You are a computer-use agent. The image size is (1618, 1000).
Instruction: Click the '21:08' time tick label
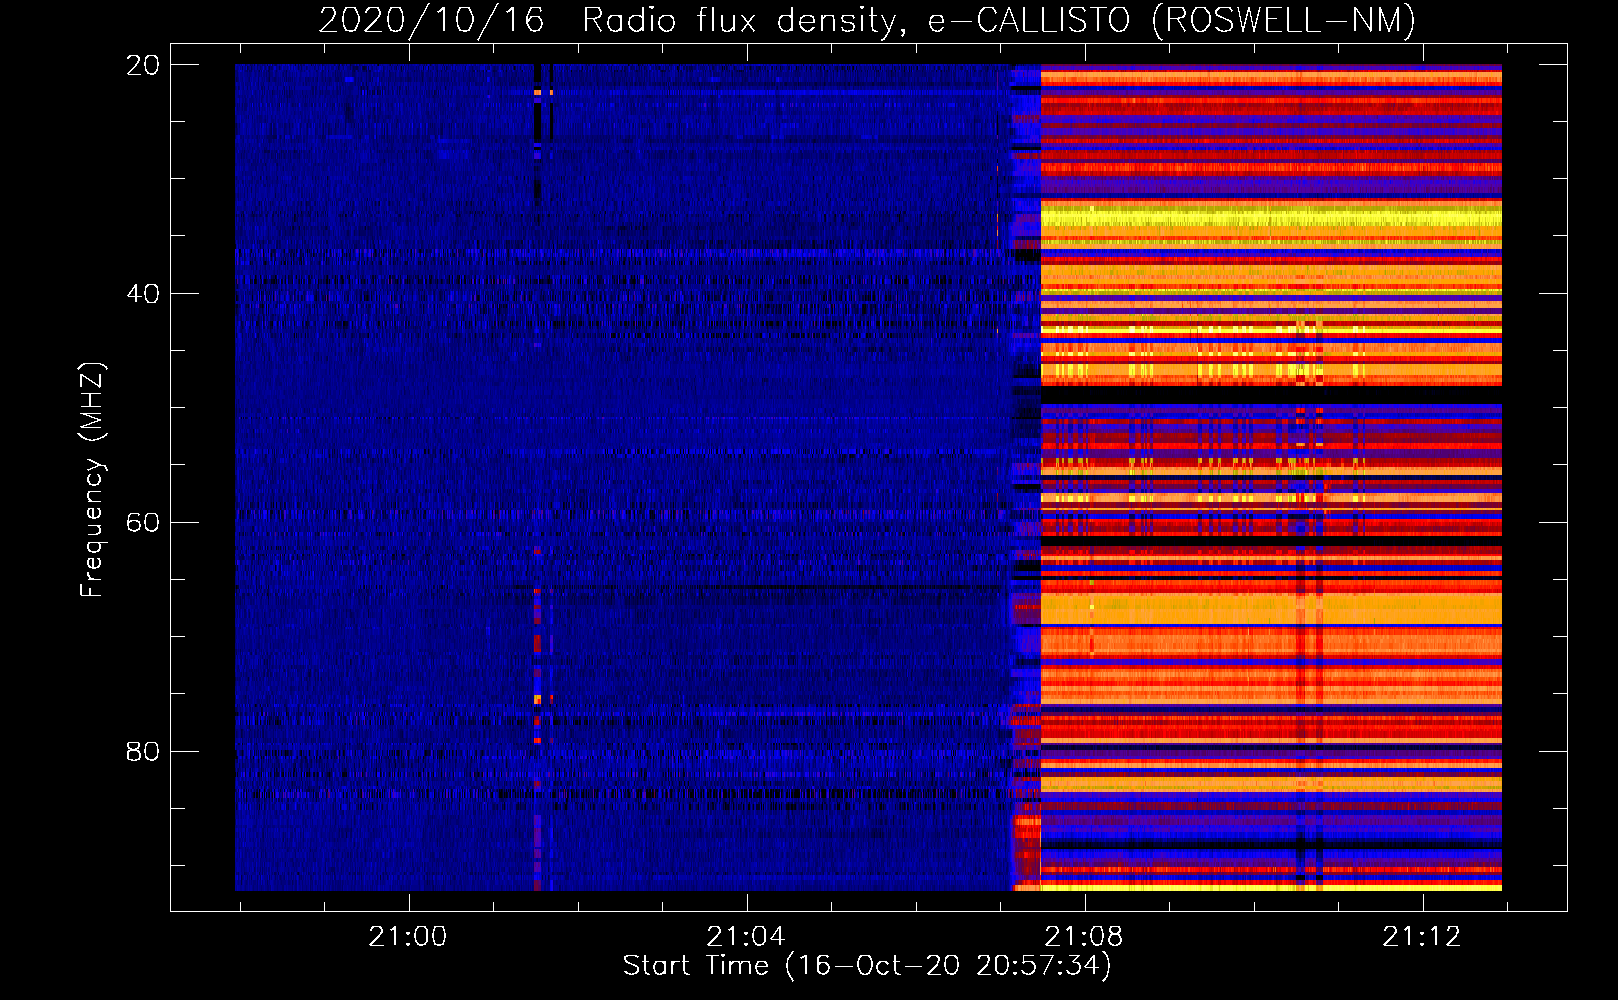pyautogui.click(x=1084, y=937)
